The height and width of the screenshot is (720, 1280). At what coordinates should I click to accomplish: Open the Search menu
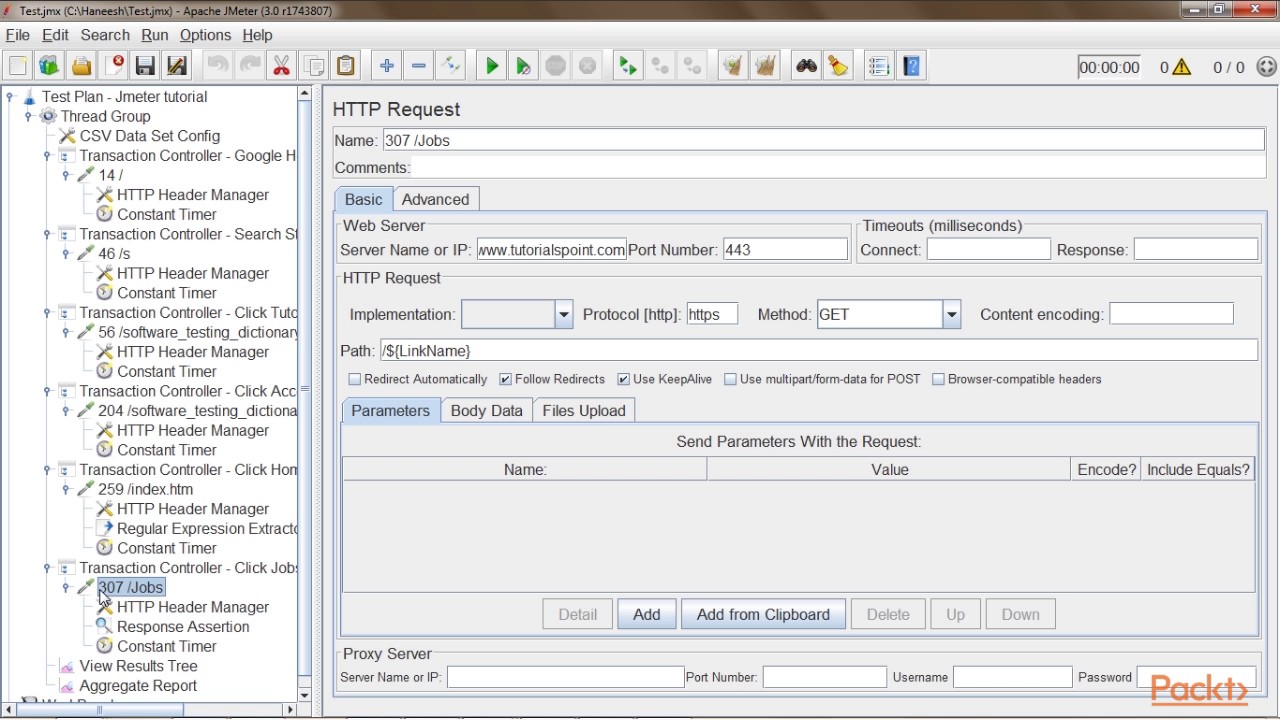point(105,35)
